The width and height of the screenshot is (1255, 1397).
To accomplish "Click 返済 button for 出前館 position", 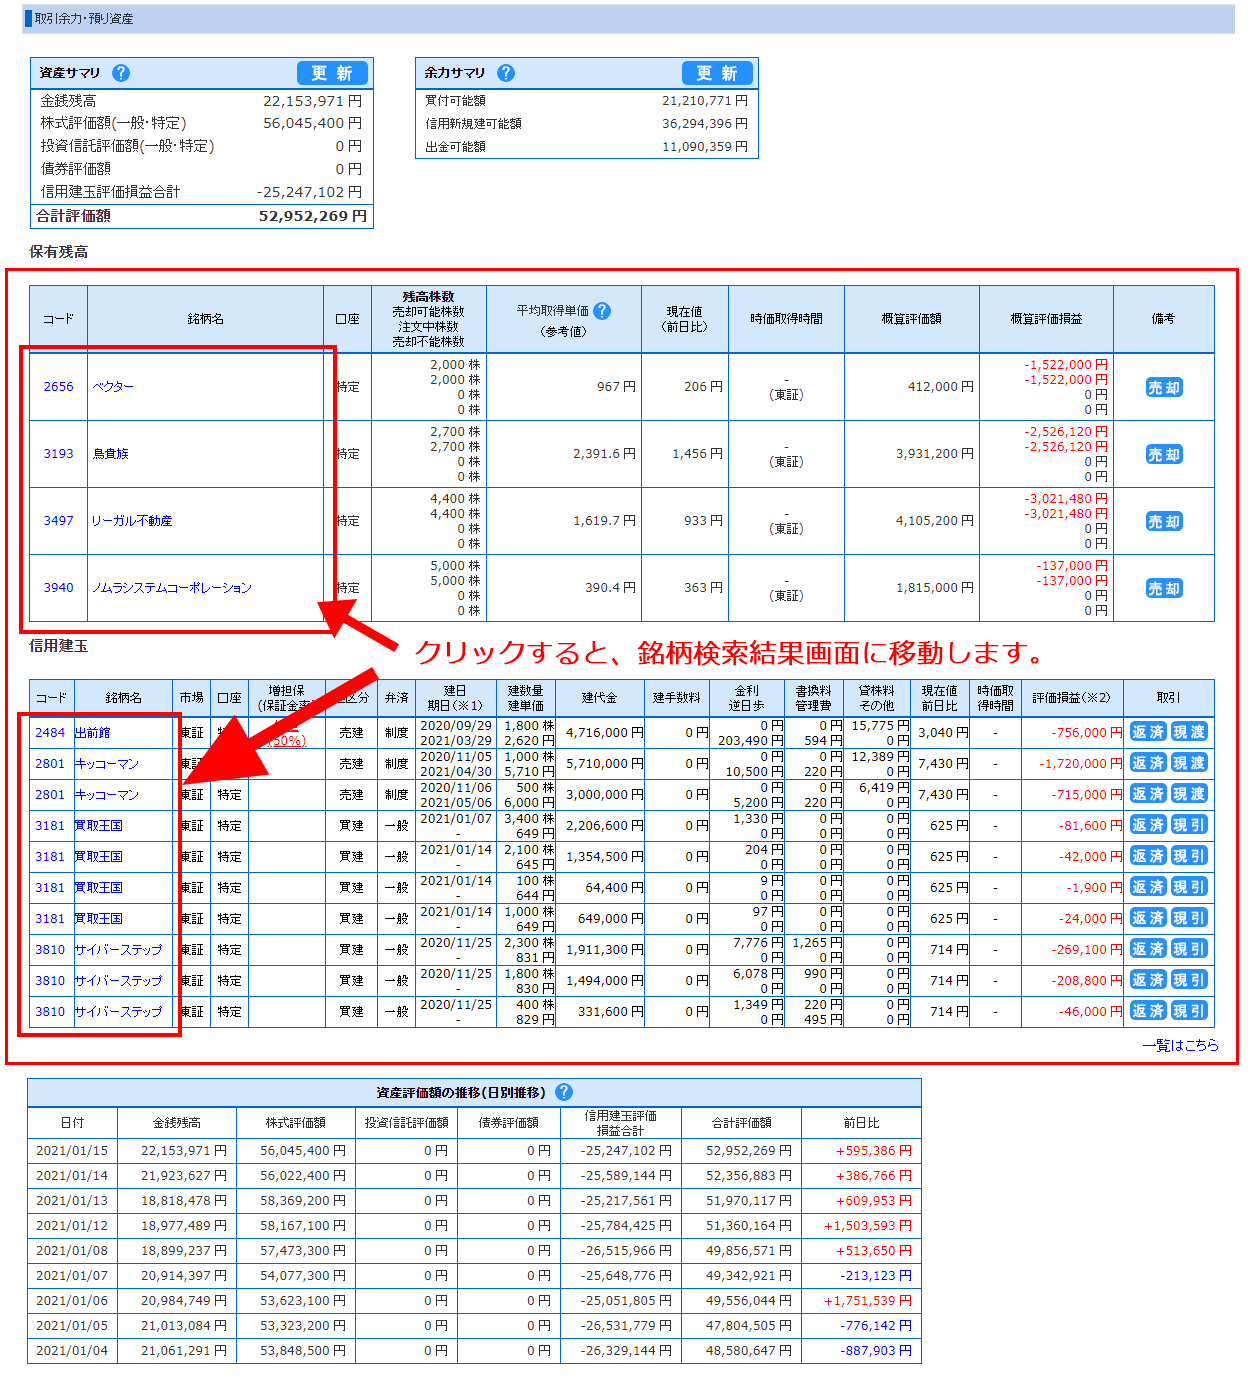I will pos(1148,732).
